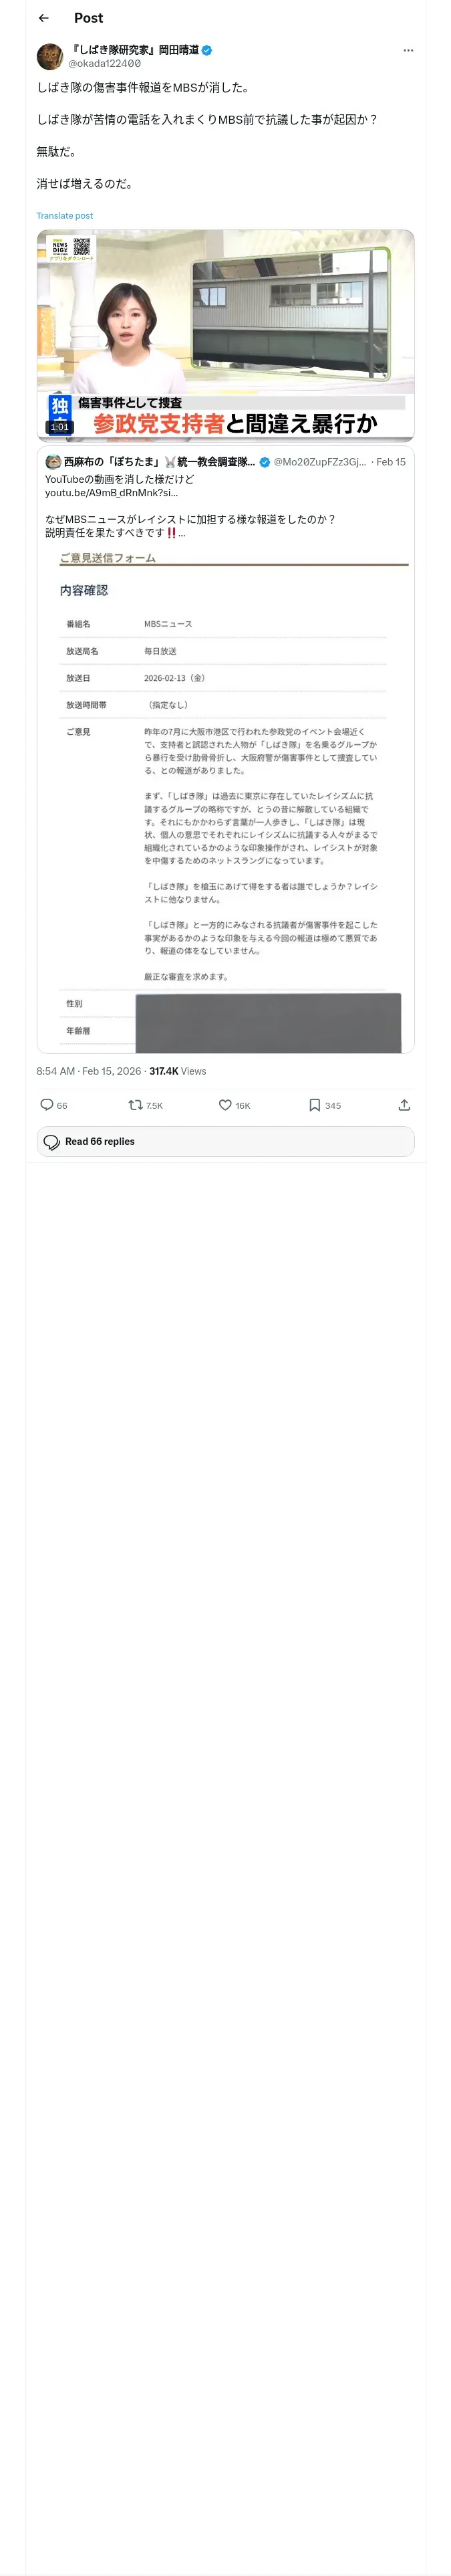This screenshot has width=451, height=2576.
Task: Click the post author's profile avatar
Action: [x=50, y=56]
